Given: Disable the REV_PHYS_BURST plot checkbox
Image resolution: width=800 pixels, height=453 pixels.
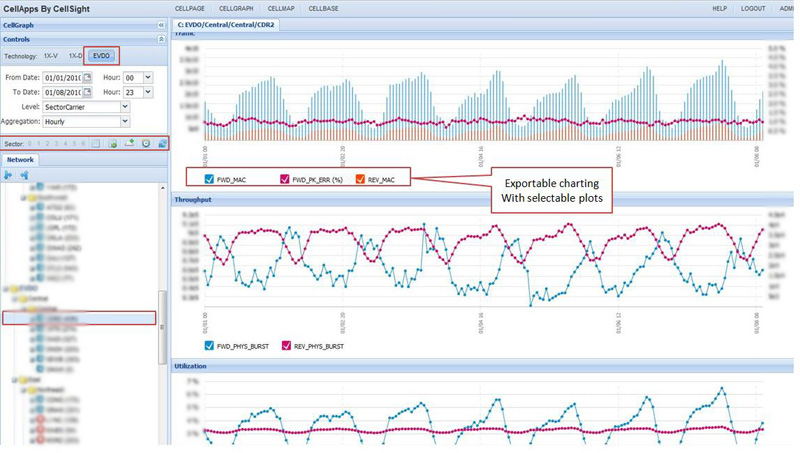Looking at the screenshot, I should [x=286, y=346].
